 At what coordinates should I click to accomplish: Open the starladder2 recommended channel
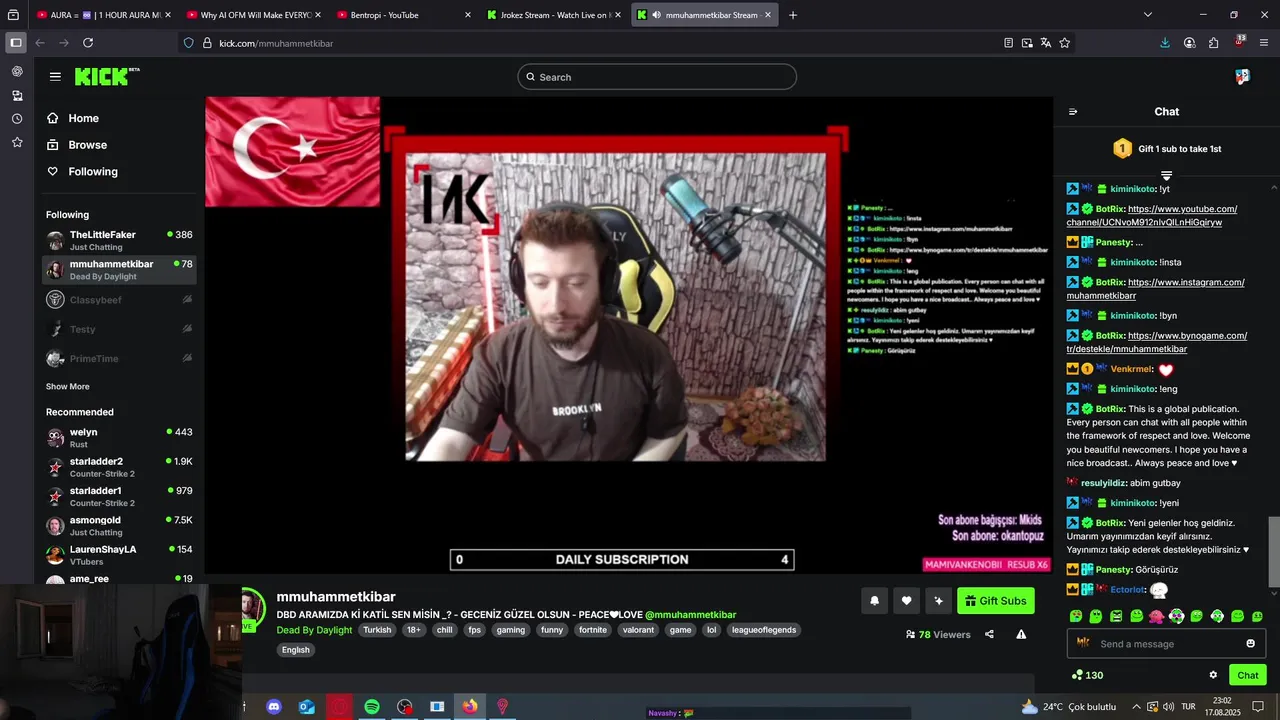tap(119, 467)
